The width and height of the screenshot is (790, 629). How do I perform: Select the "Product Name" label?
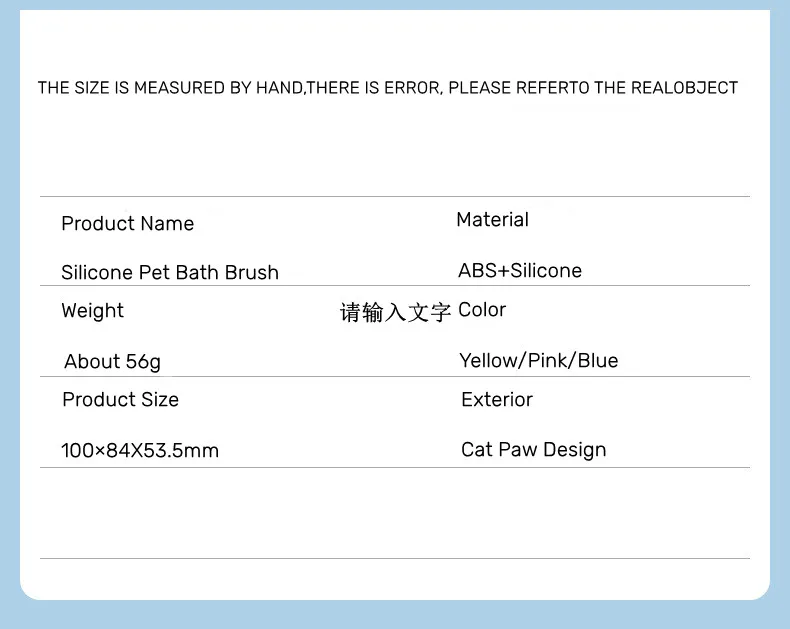click(x=127, y=224)
